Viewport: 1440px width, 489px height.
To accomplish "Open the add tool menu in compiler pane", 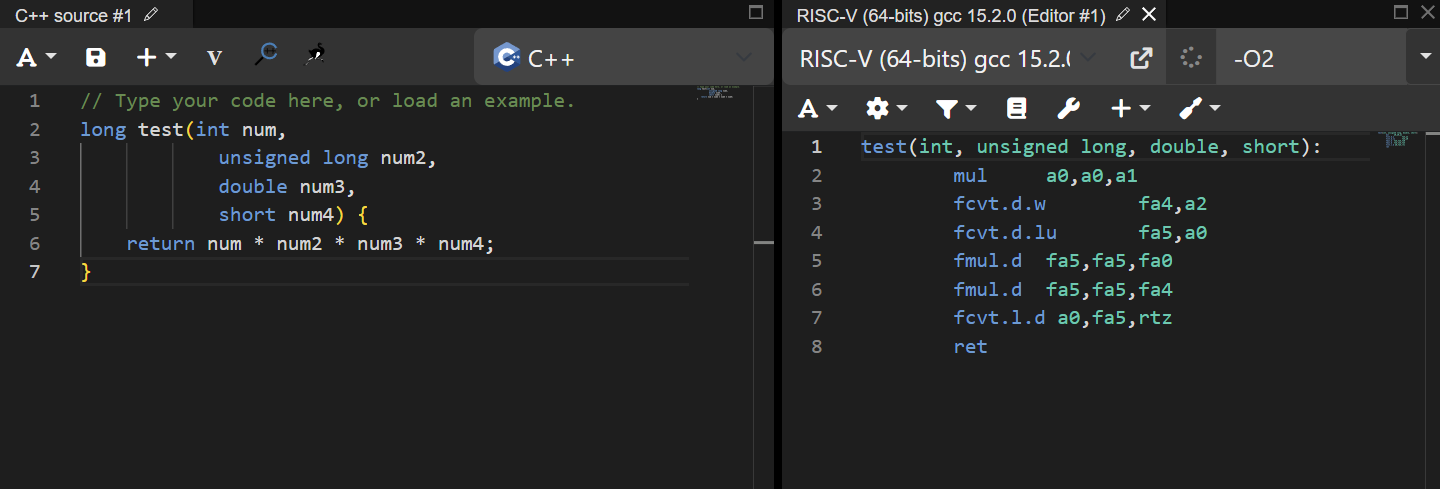I will pyautogui.click(x=1199, y=108).
